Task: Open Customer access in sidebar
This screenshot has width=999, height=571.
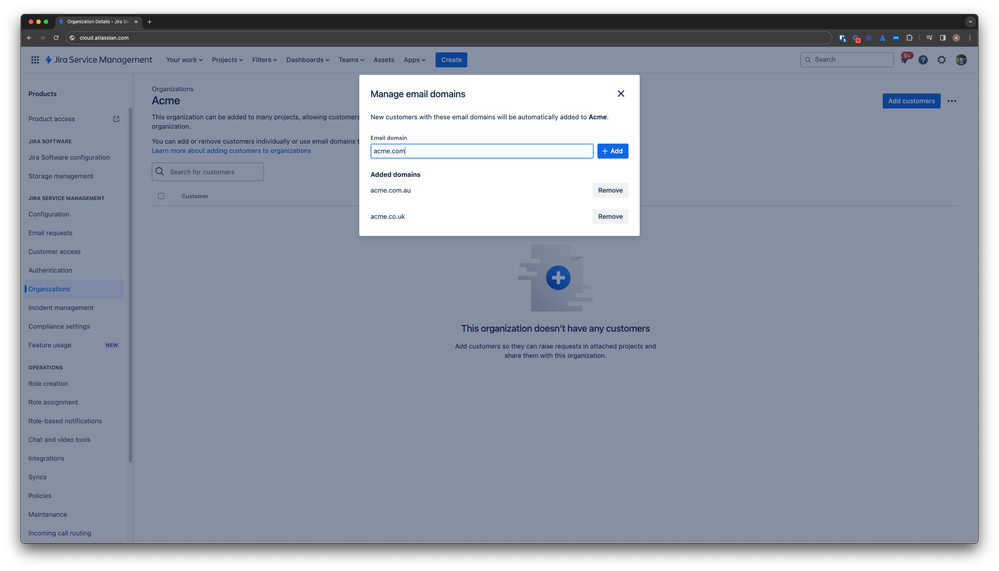Action: 54,252
